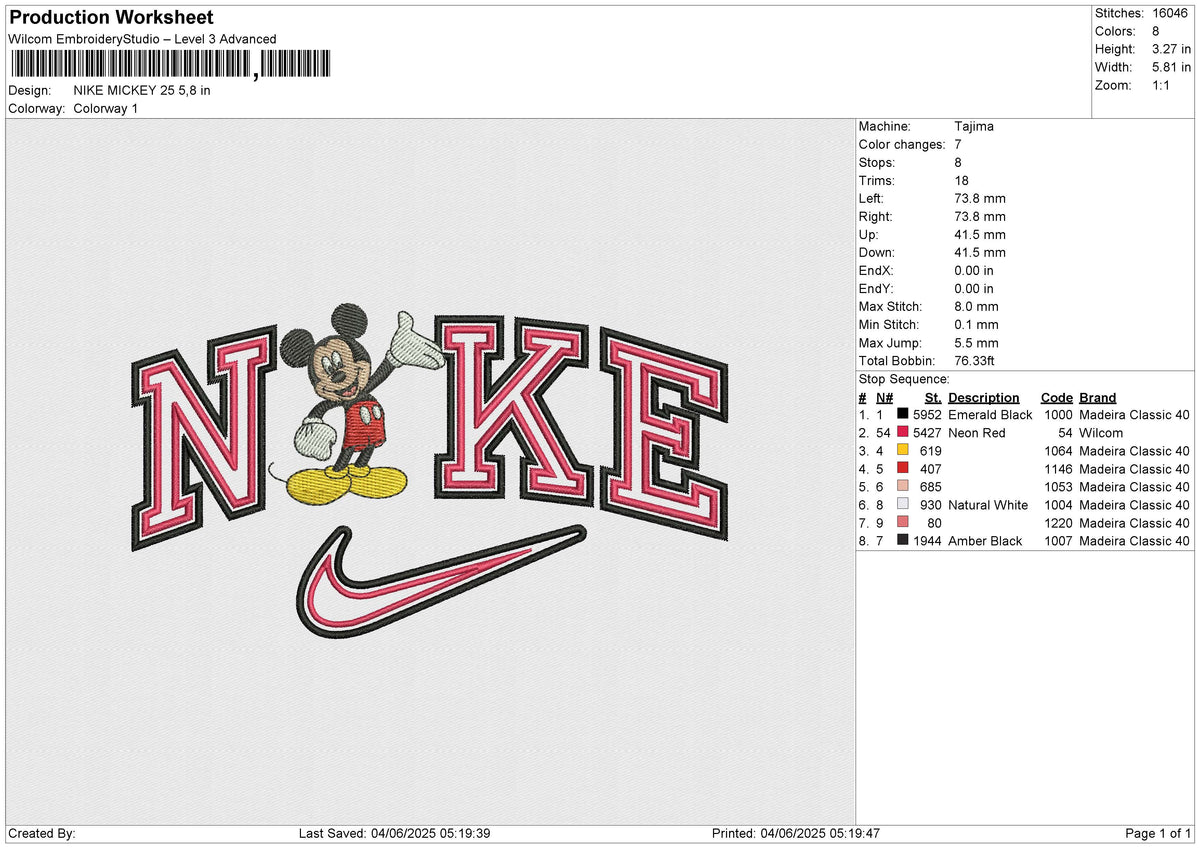Click the Machine value 'Tajima'
1200x848 pixels.
click(974, 127)
